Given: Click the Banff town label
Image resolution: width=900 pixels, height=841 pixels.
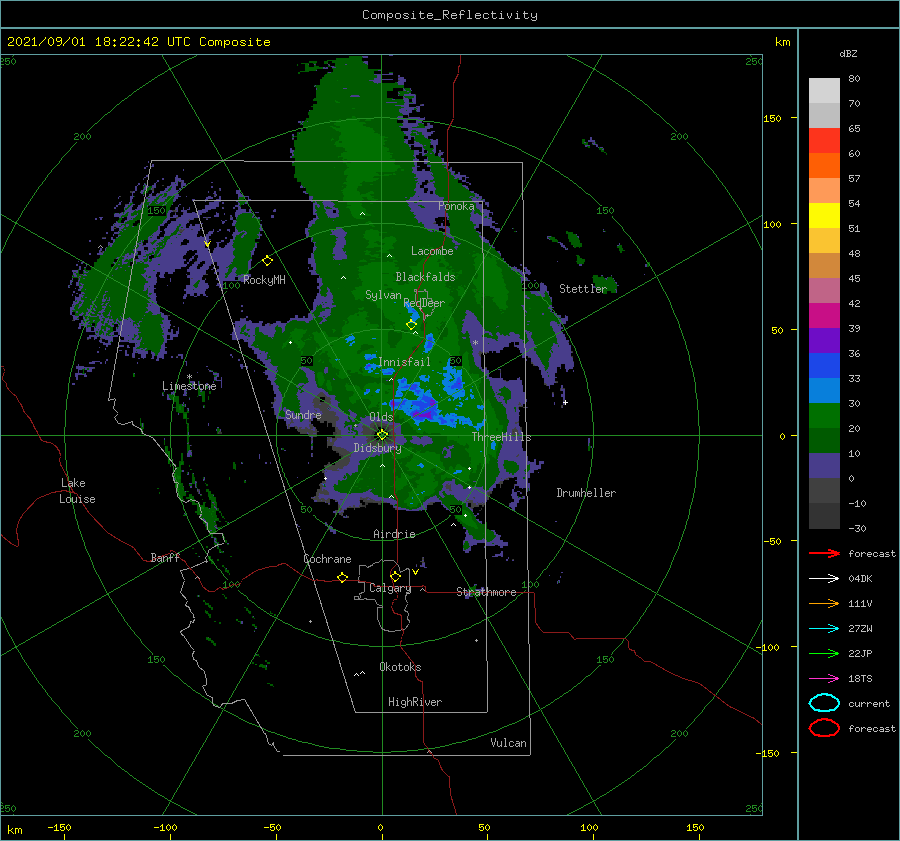Looking at the screenshot, I should (x=165, y=557).
